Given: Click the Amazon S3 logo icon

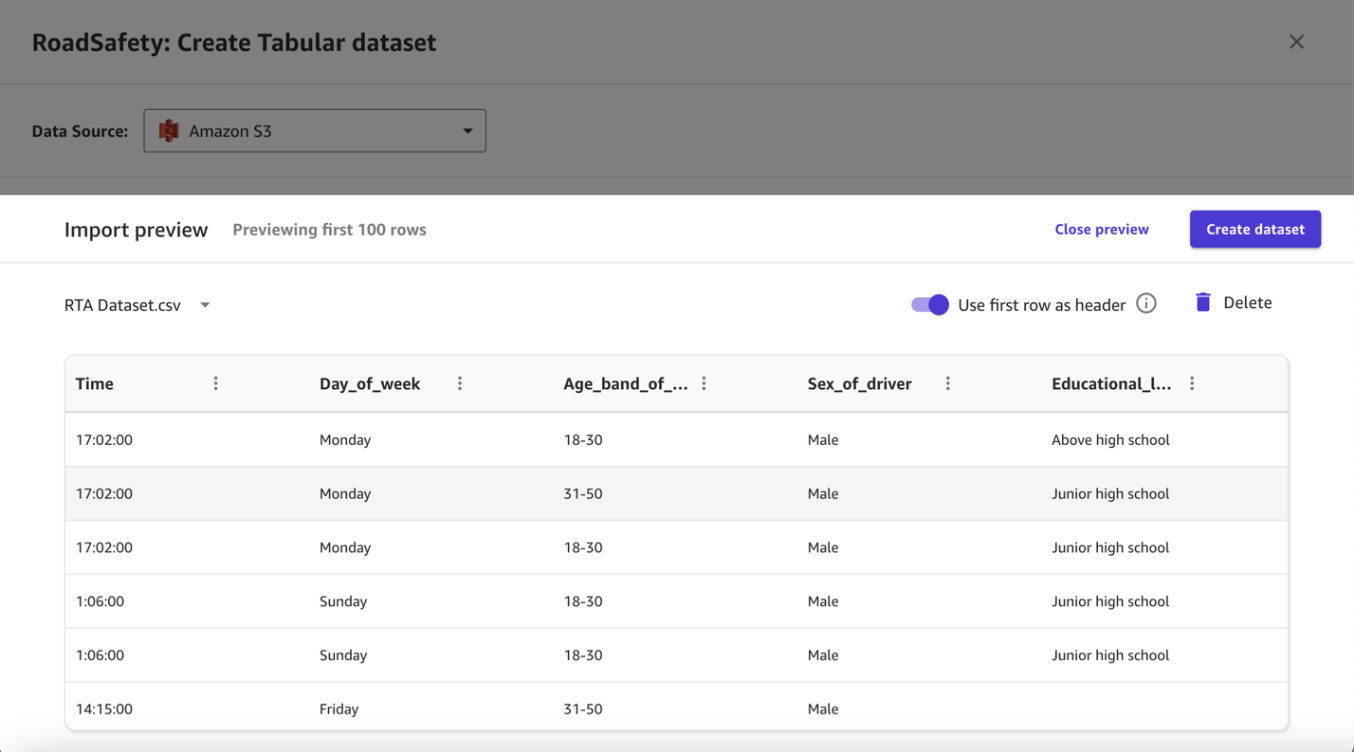Looking at the screenshot, I should pos(169,131).
